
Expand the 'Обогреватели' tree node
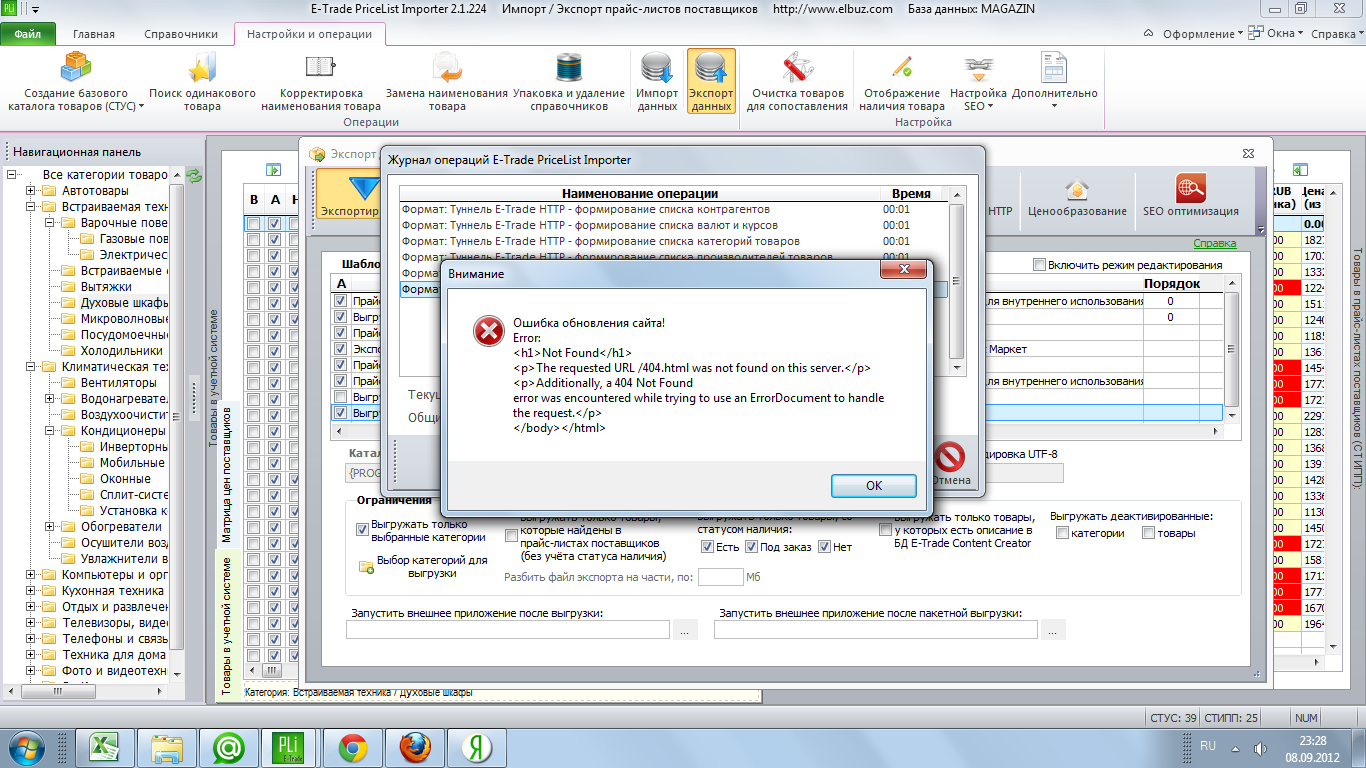click(50, 527)
